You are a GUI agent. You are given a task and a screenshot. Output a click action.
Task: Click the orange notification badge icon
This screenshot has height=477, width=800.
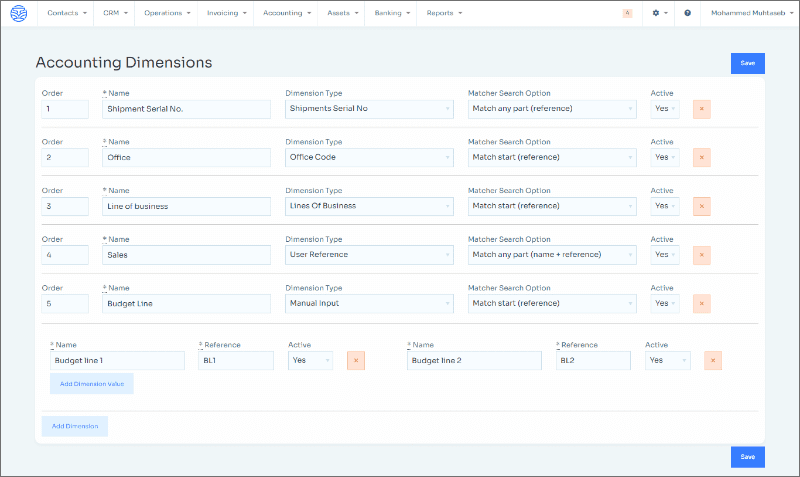point(627,13)
